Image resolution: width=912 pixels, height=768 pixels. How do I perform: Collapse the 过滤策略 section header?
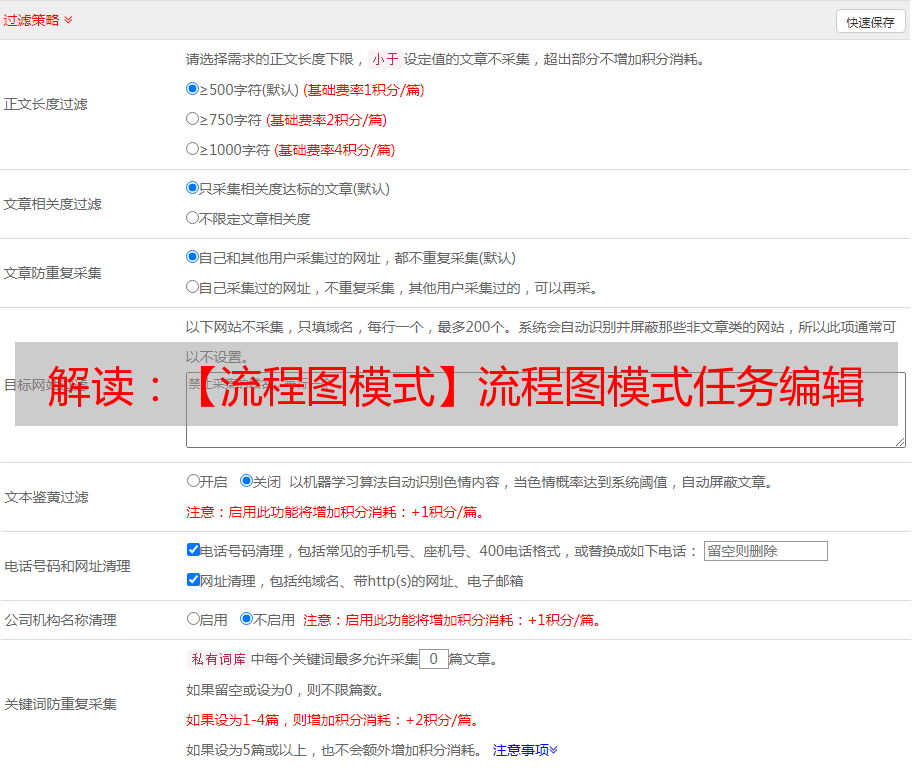coord(38,20)
